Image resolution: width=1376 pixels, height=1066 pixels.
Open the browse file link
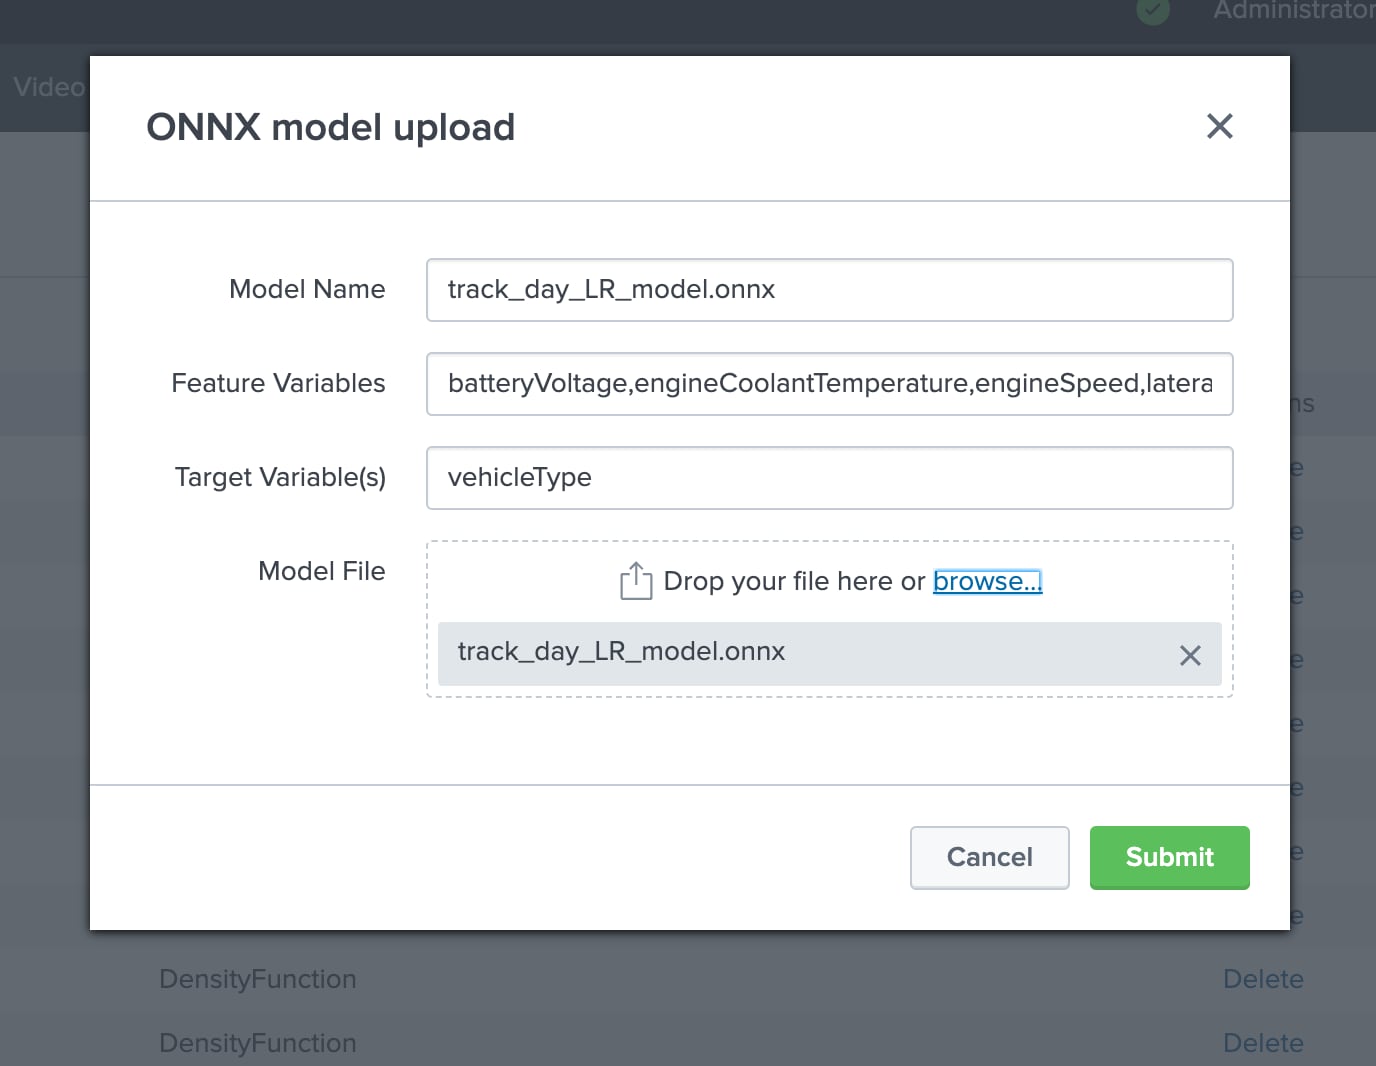pyautogui.click(x=987, y=581)
